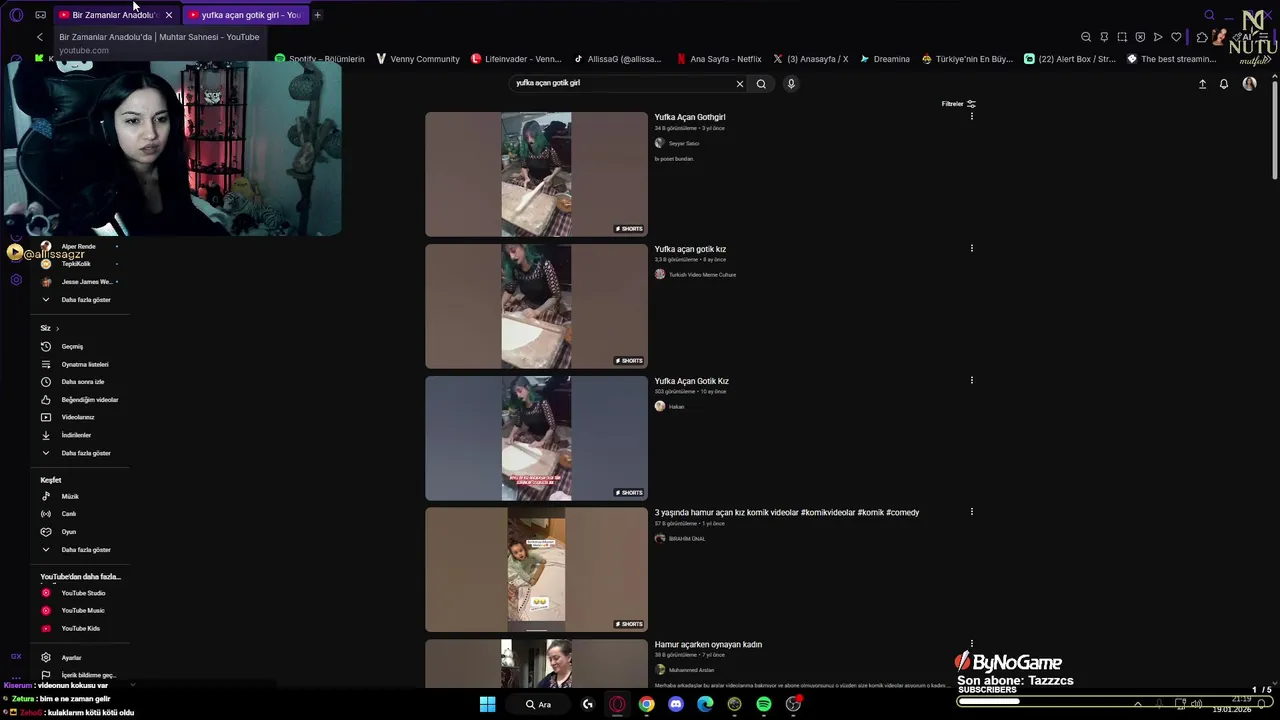Open the Filtreler filter panel
This screenshot has width=1280, height=720.
958,104
